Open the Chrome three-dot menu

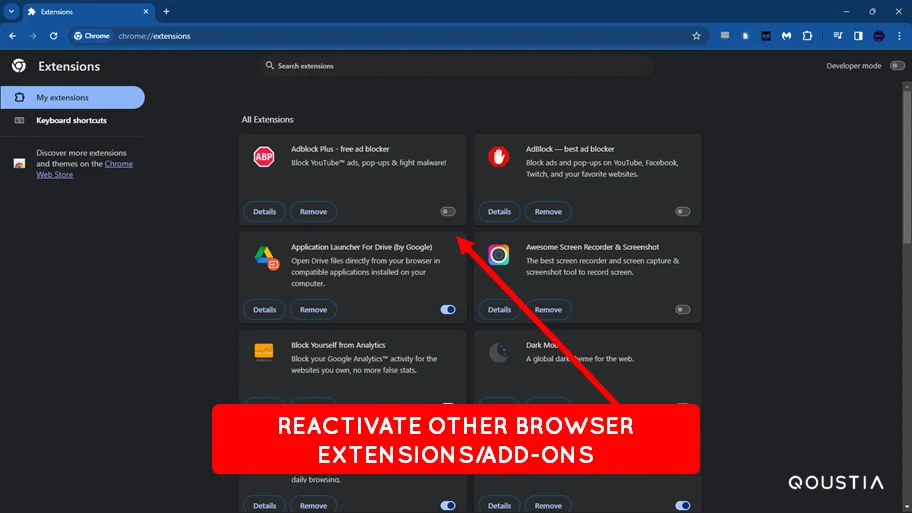899,36
